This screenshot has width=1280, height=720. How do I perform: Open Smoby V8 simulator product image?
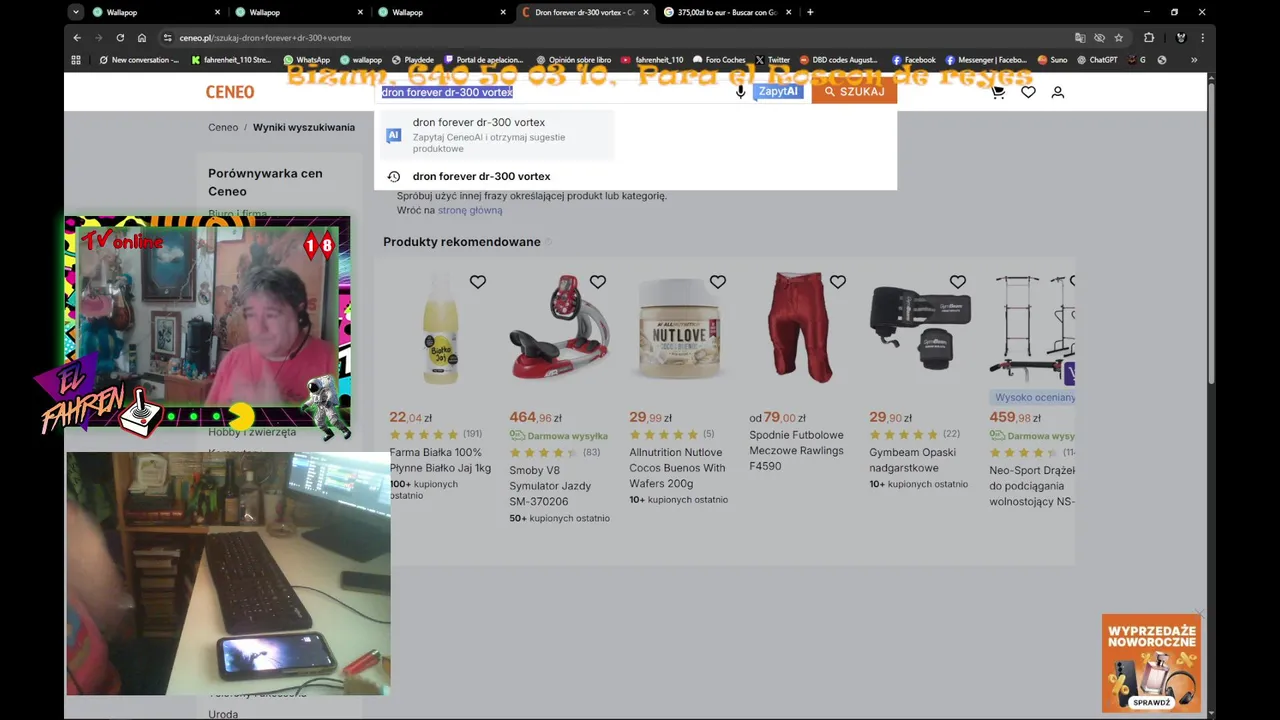tap(557, 328)
